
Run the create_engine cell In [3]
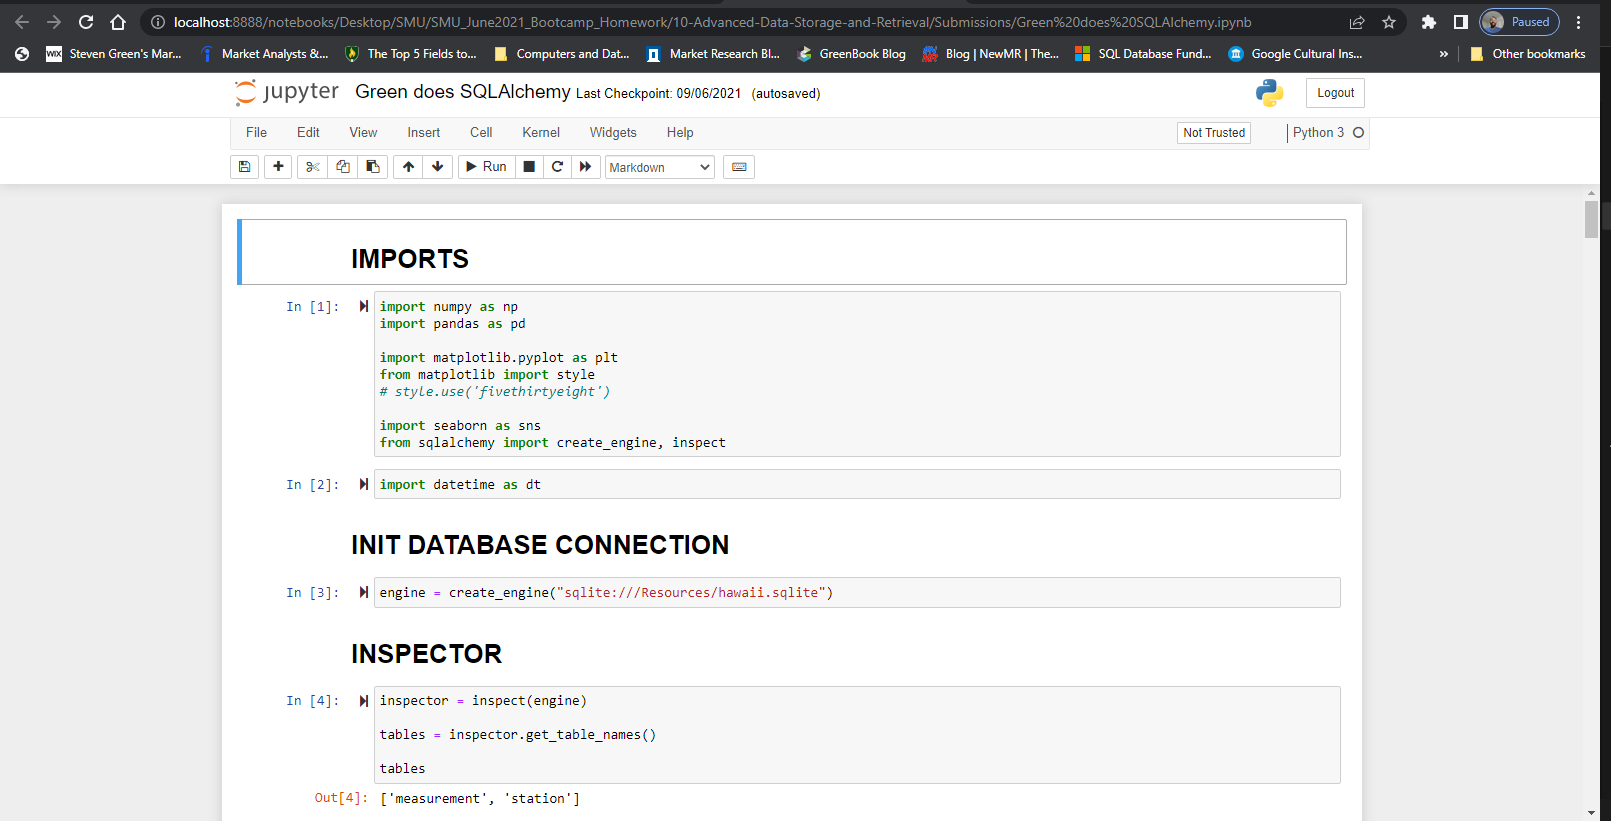click(364, 593)
